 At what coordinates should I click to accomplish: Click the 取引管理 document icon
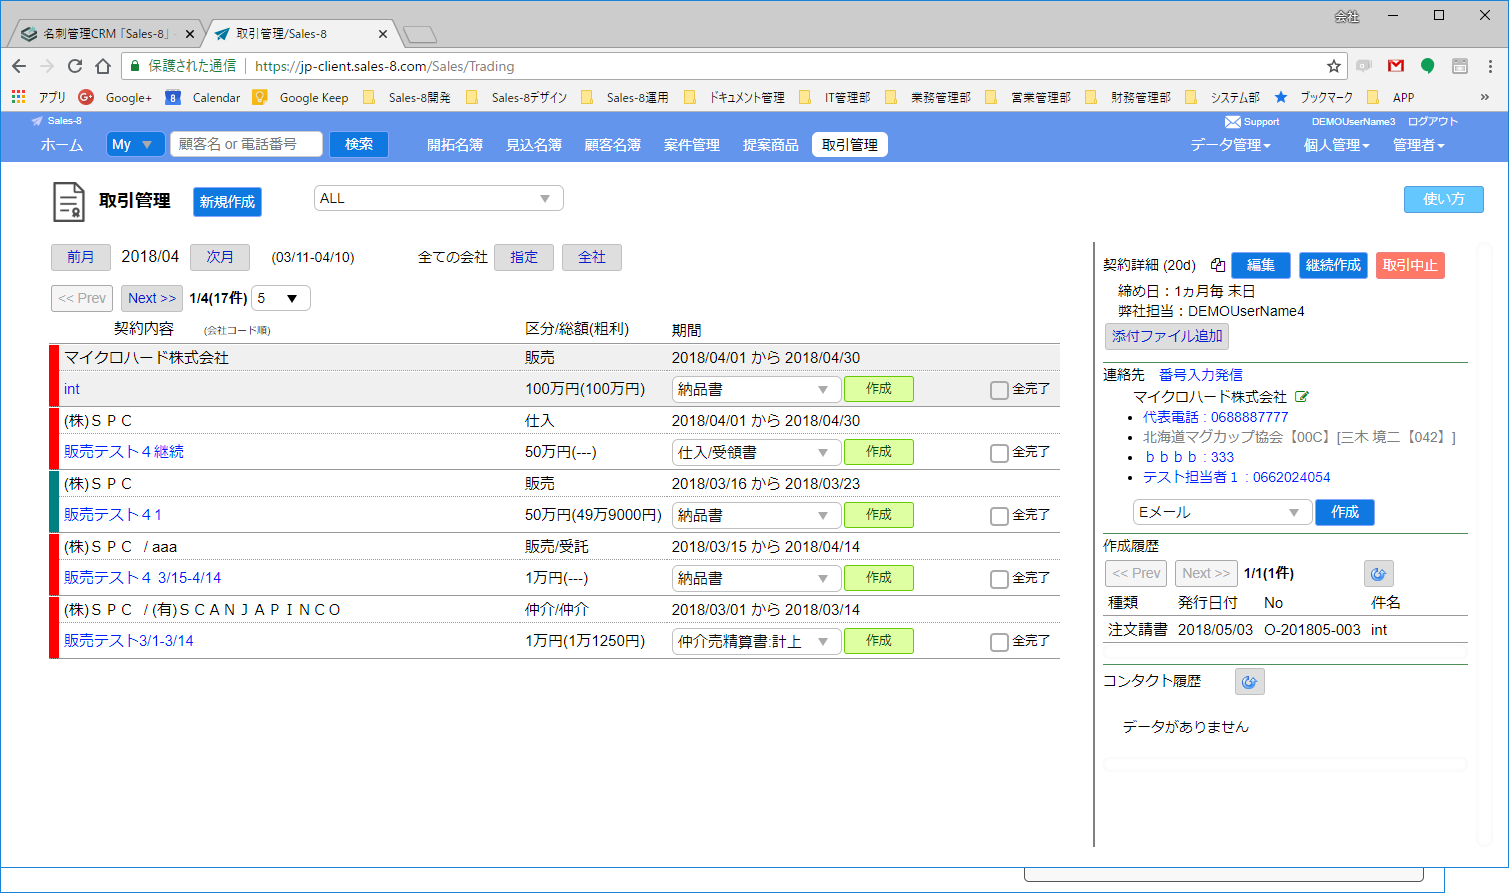[69, 201]
